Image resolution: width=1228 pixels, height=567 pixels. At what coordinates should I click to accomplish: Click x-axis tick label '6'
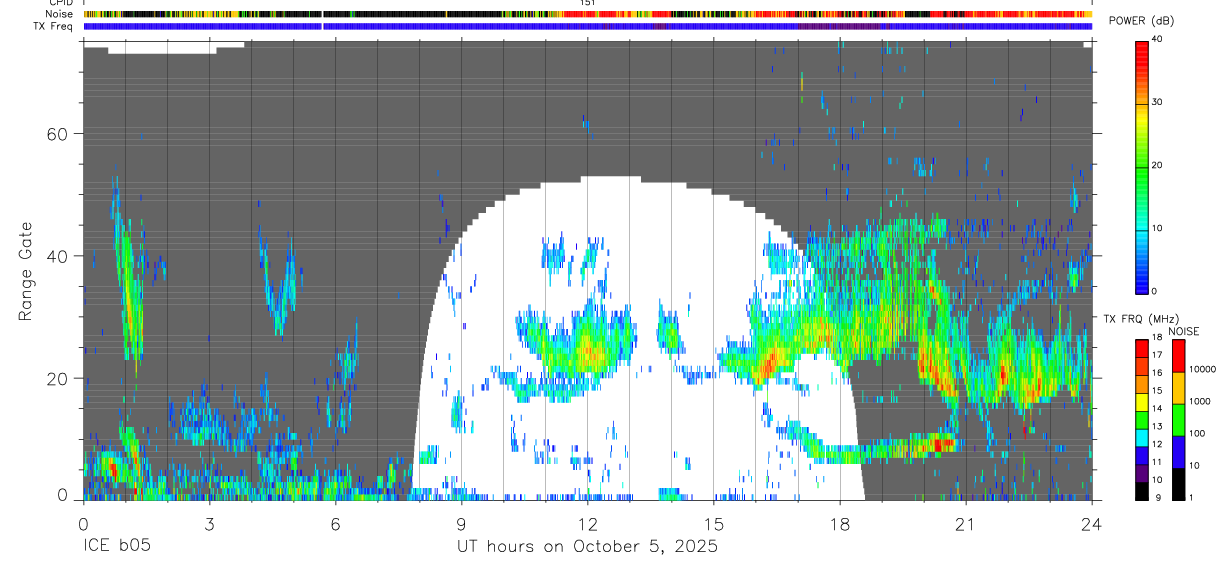point(335,523)
